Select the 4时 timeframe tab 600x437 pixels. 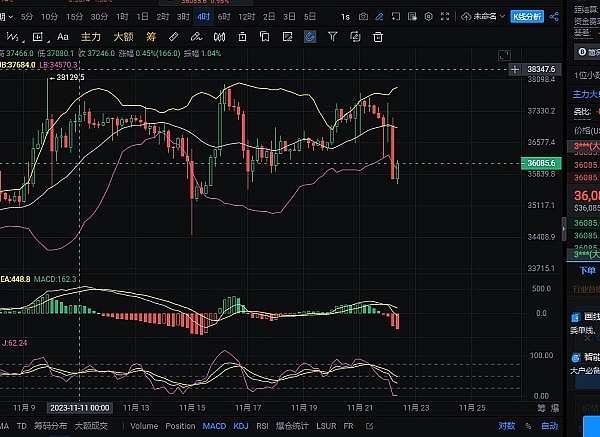204,17
